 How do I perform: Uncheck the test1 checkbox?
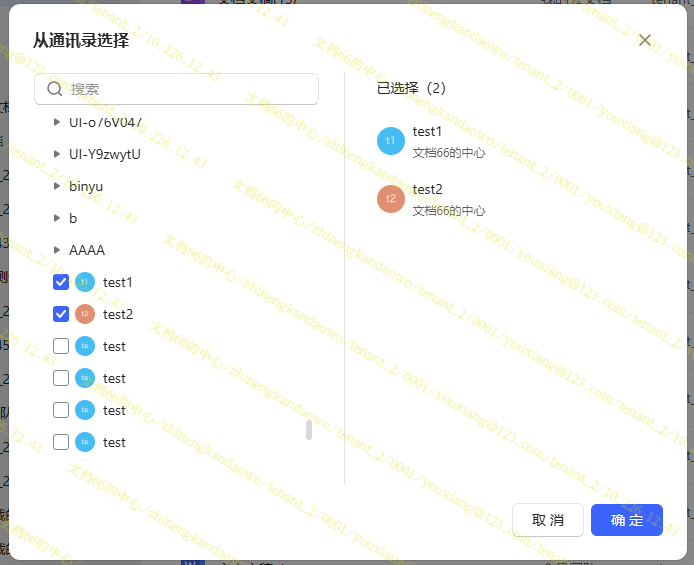(x=61, y=282)
